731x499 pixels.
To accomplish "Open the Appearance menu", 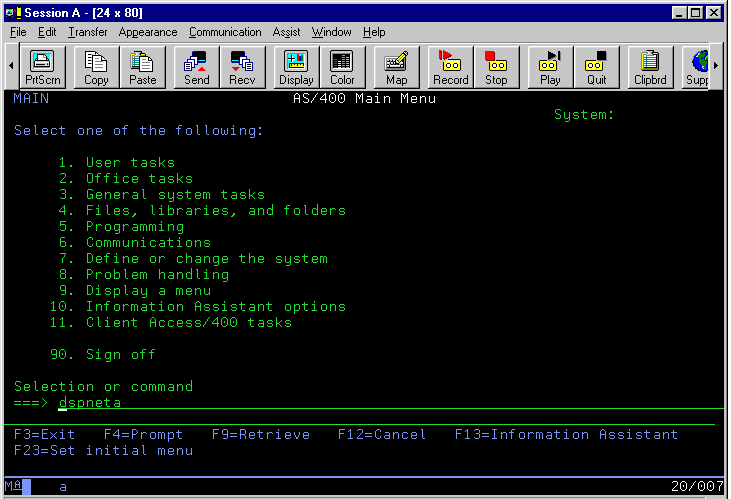I will (x=148, y=32).
